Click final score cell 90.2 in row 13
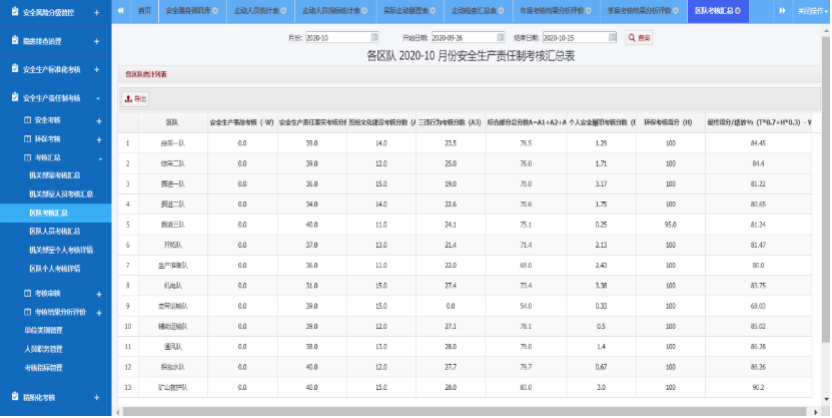Viewport: 832px width, 418px height. point(758,387)
